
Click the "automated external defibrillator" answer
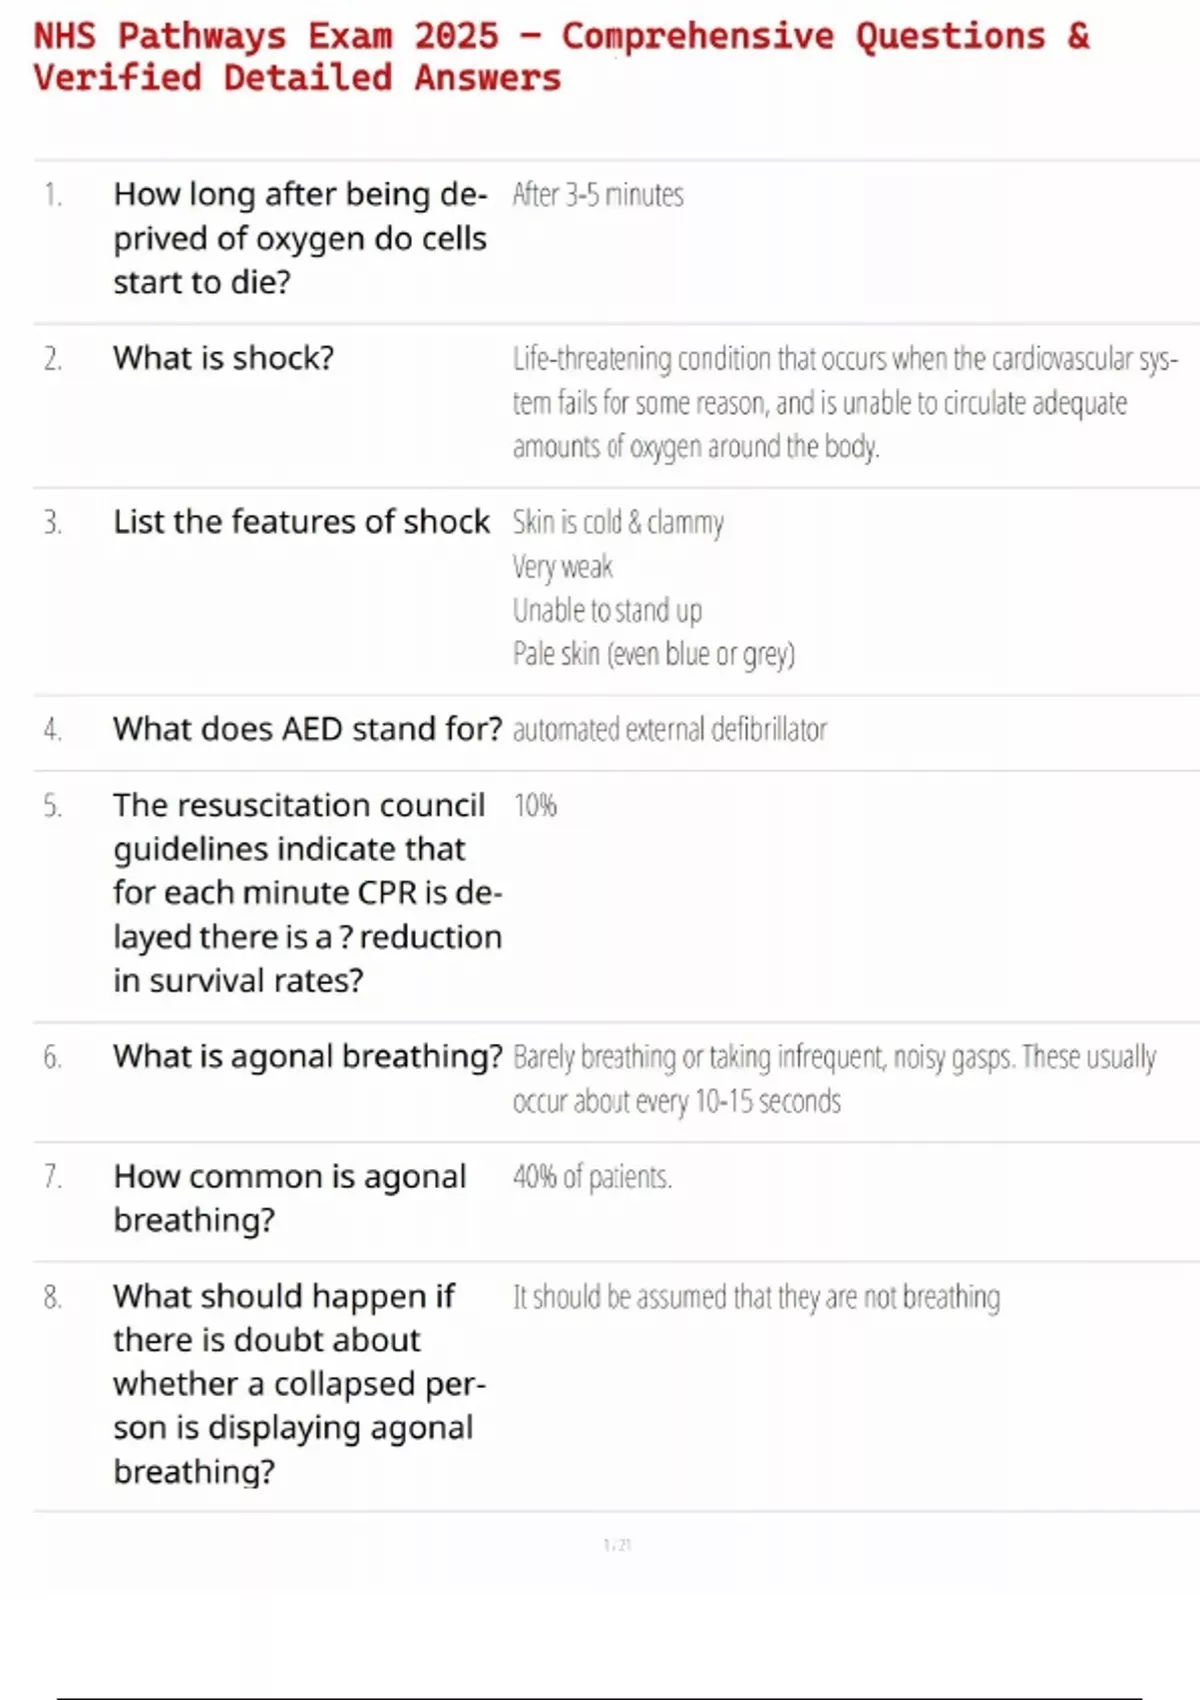[x=669, y=730]
